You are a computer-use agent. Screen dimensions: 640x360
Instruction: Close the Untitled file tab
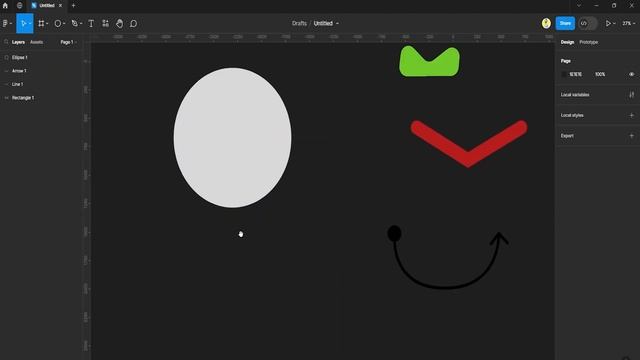point(60,6)
